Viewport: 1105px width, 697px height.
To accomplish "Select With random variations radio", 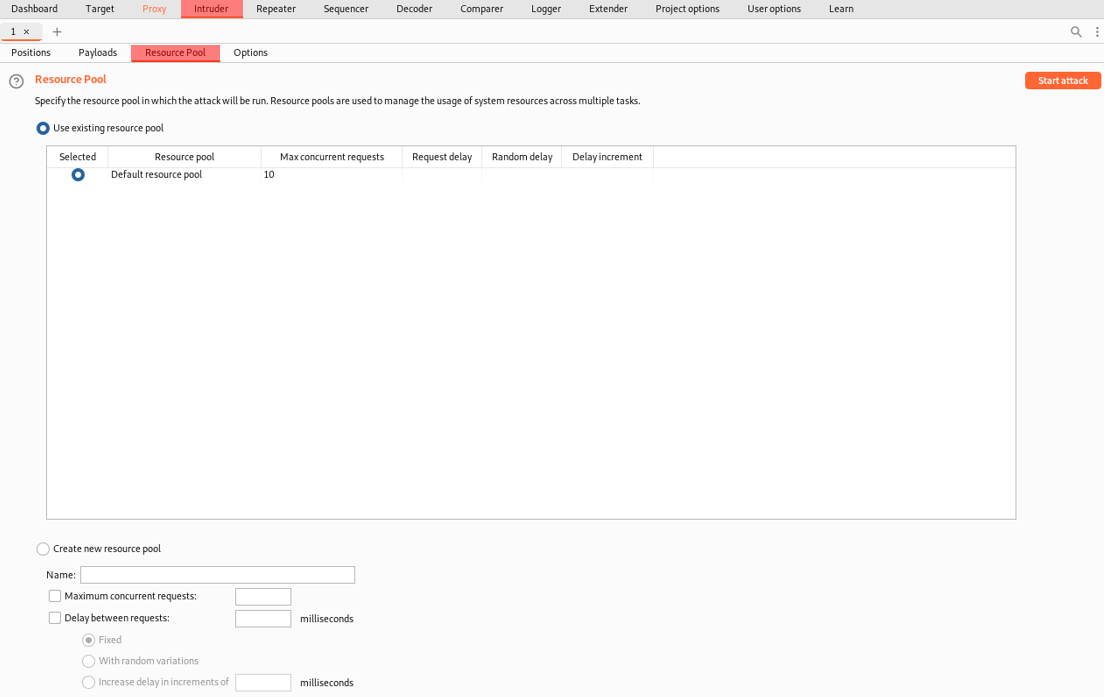I will (88, 661).
